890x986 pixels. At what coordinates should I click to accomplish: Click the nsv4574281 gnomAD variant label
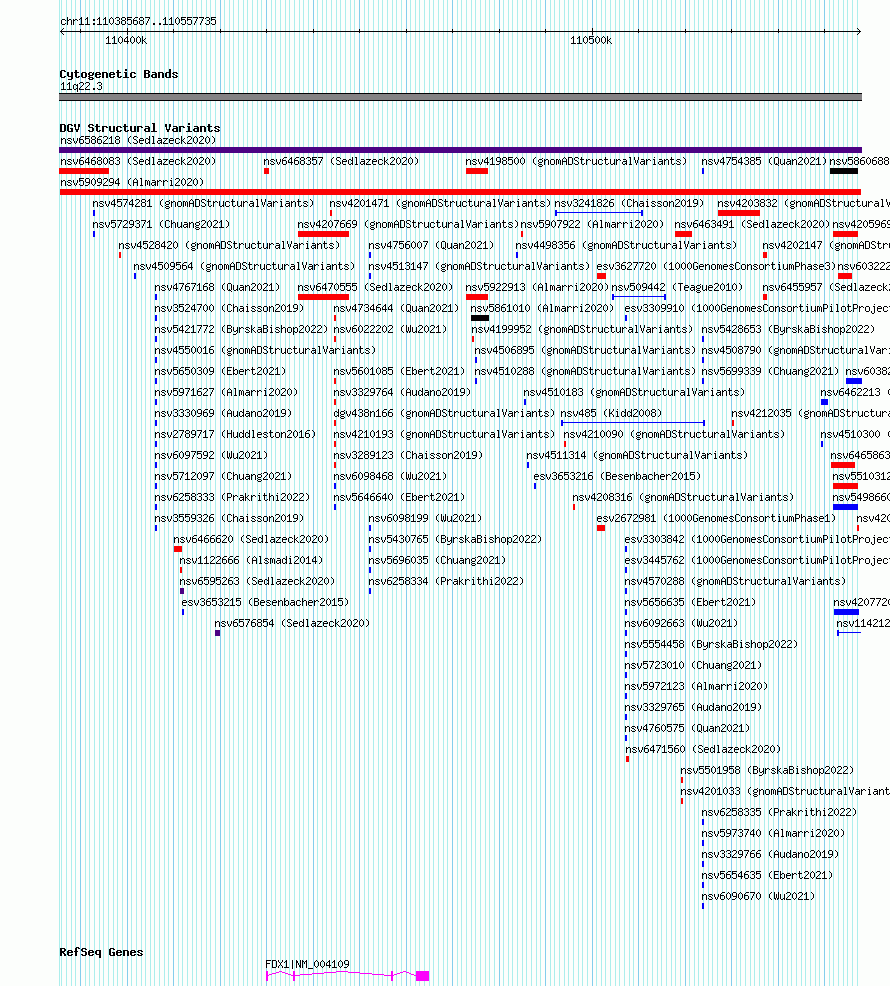203,203
